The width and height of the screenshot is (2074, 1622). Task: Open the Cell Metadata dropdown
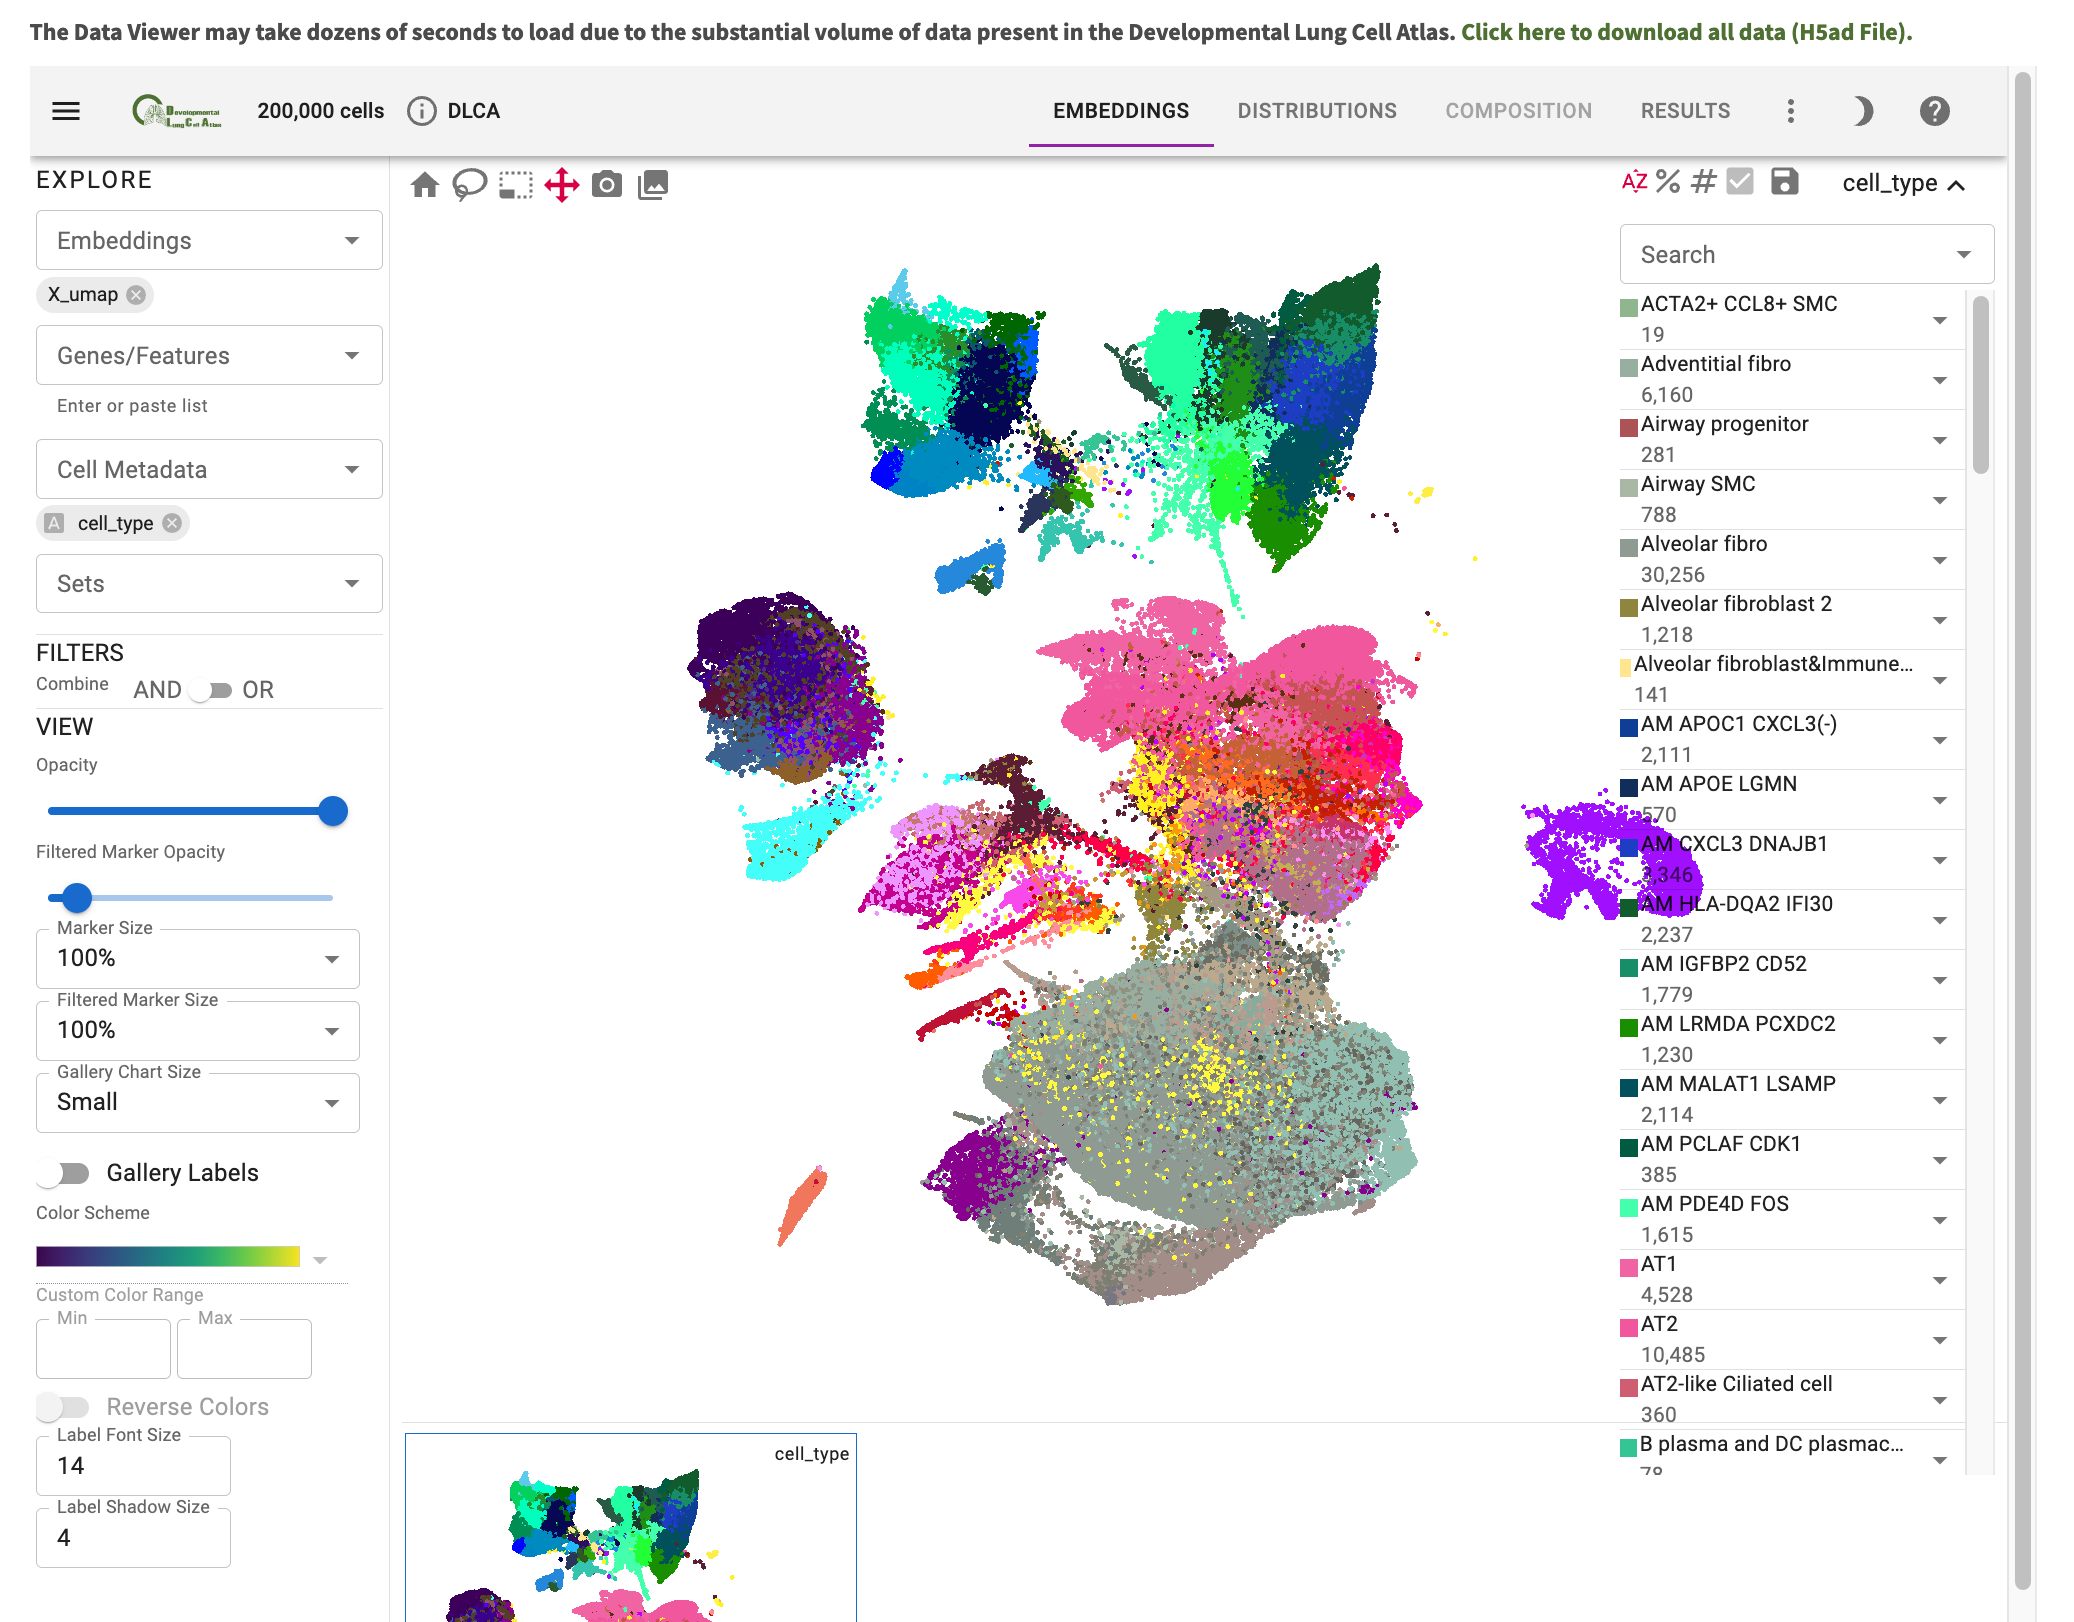[x=209, y=469]
